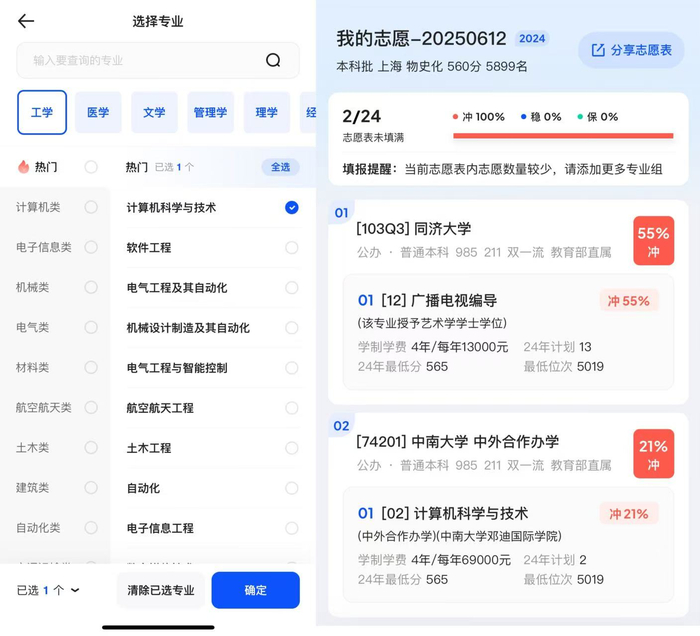Viewport: 700px width, 636px height.
Task: Click 清除已选专业 button
Action: pyautogui.click(x=161, y=590)
